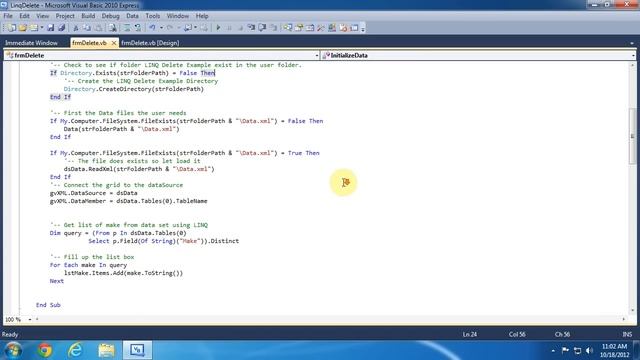Screen dimensions: 640x360
Task: Uncomment the selected lines icon
Action: pyautogui.click(x=138, y=28)
